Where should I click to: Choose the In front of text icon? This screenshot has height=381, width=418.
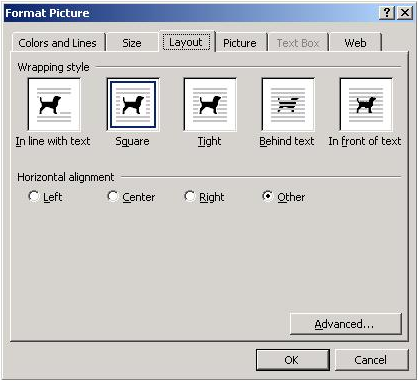click(366, 105)
